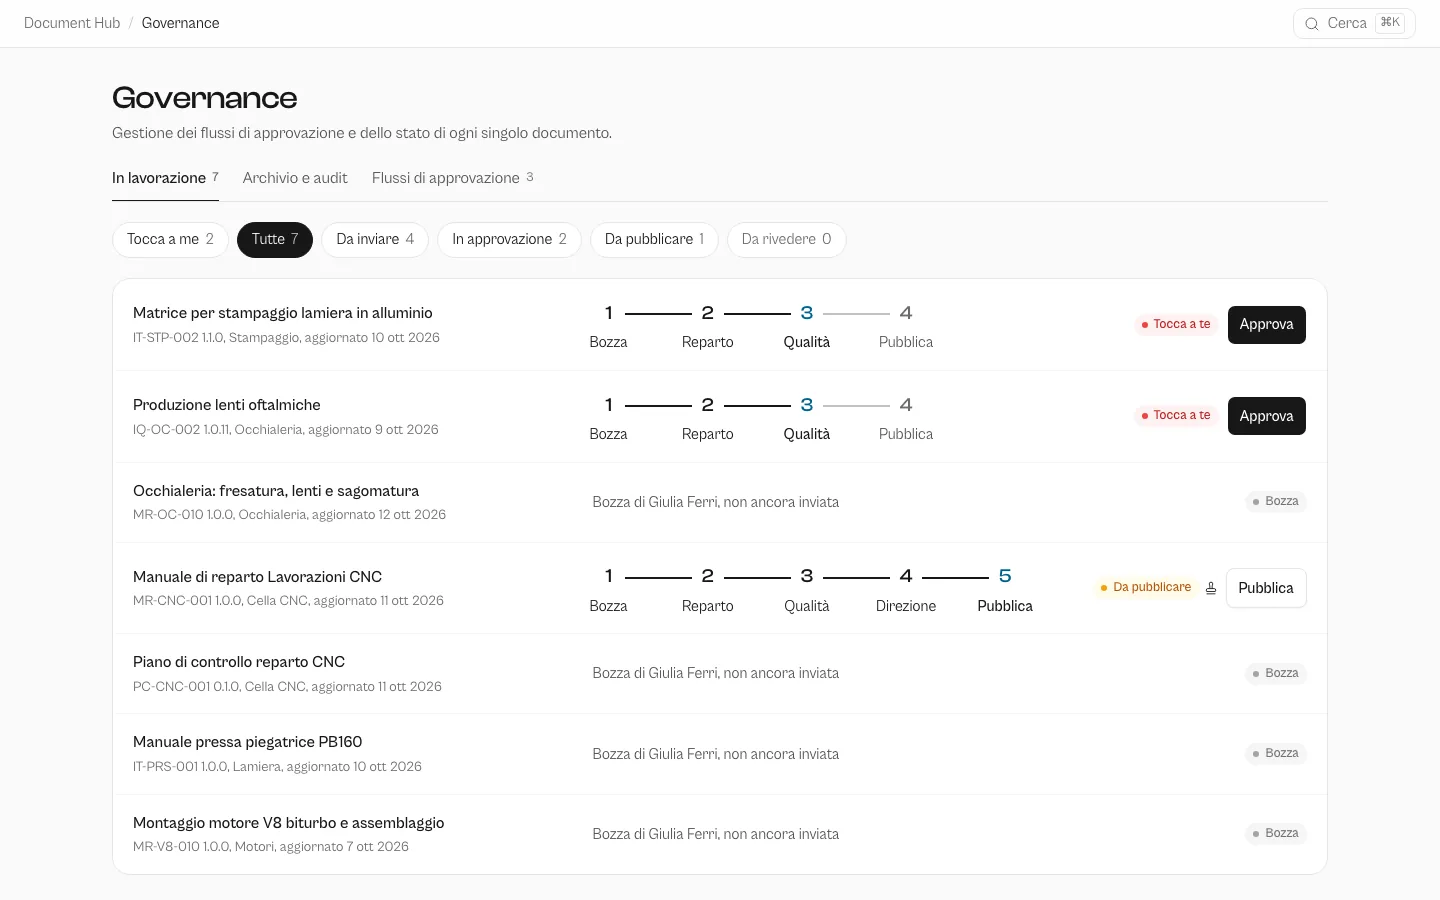
Task: Switch to the In lavorazione tab
Action: pos(165,178)
